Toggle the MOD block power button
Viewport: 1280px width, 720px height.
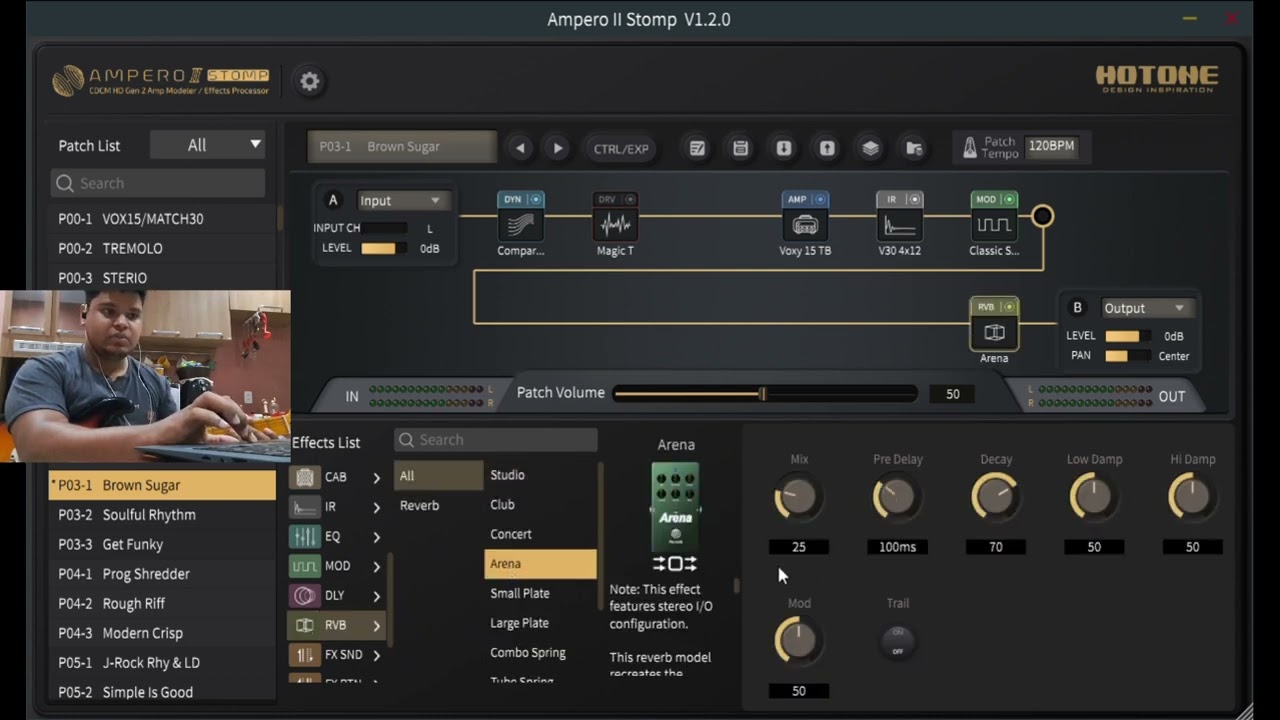click(x=1009, y=199)
